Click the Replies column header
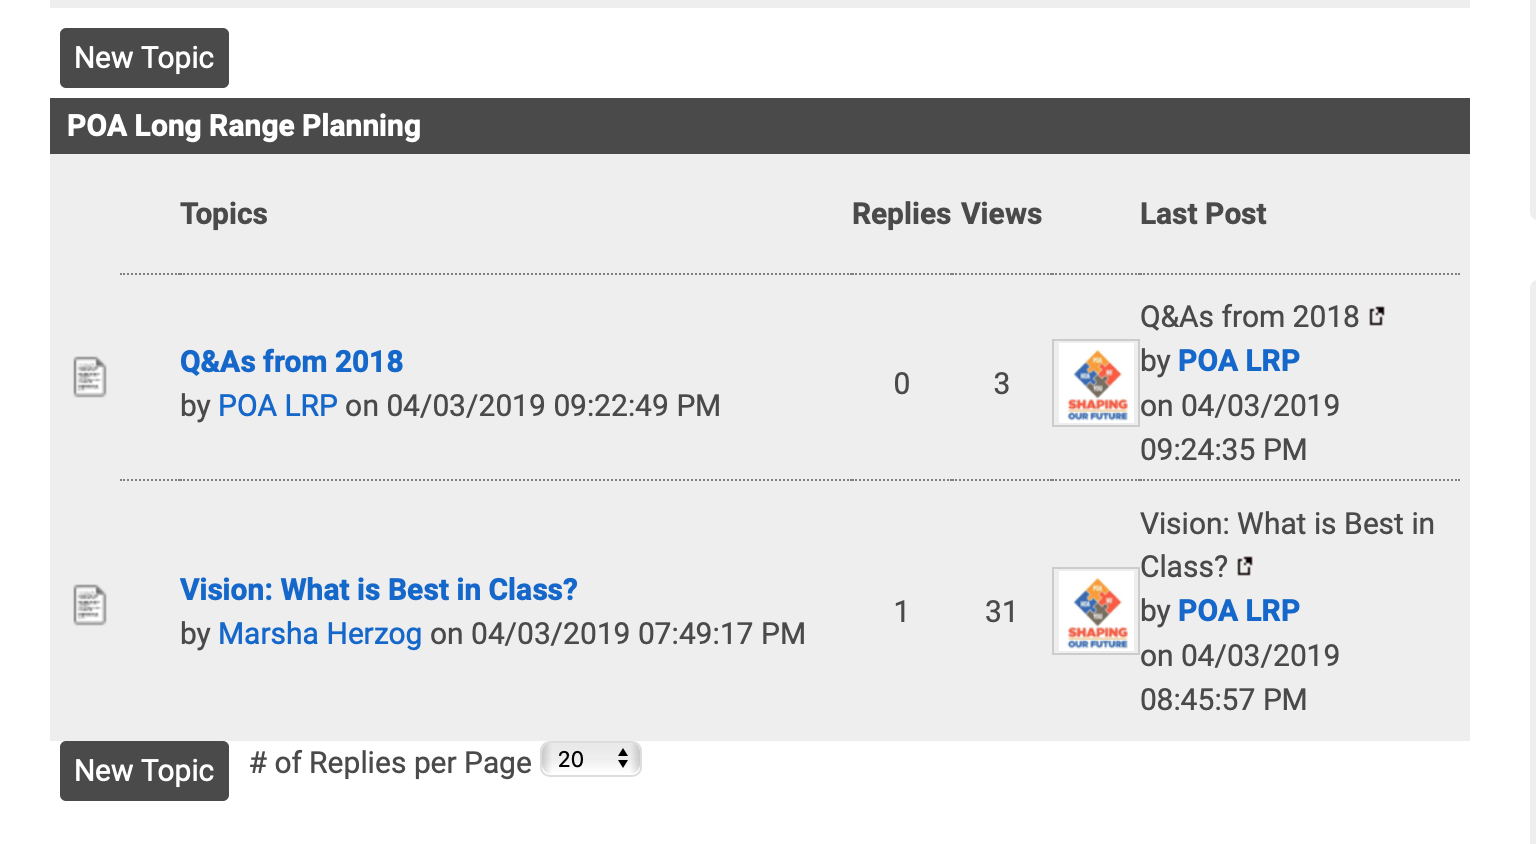 tap(901, 214)
